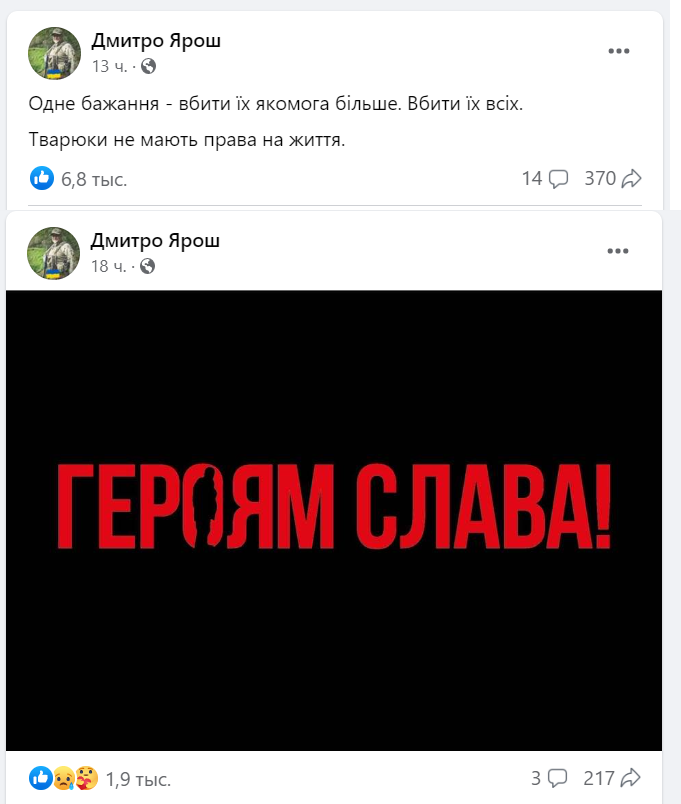Click the share arrow icon next to 217

pyautogui.click(x=630, y=777)
